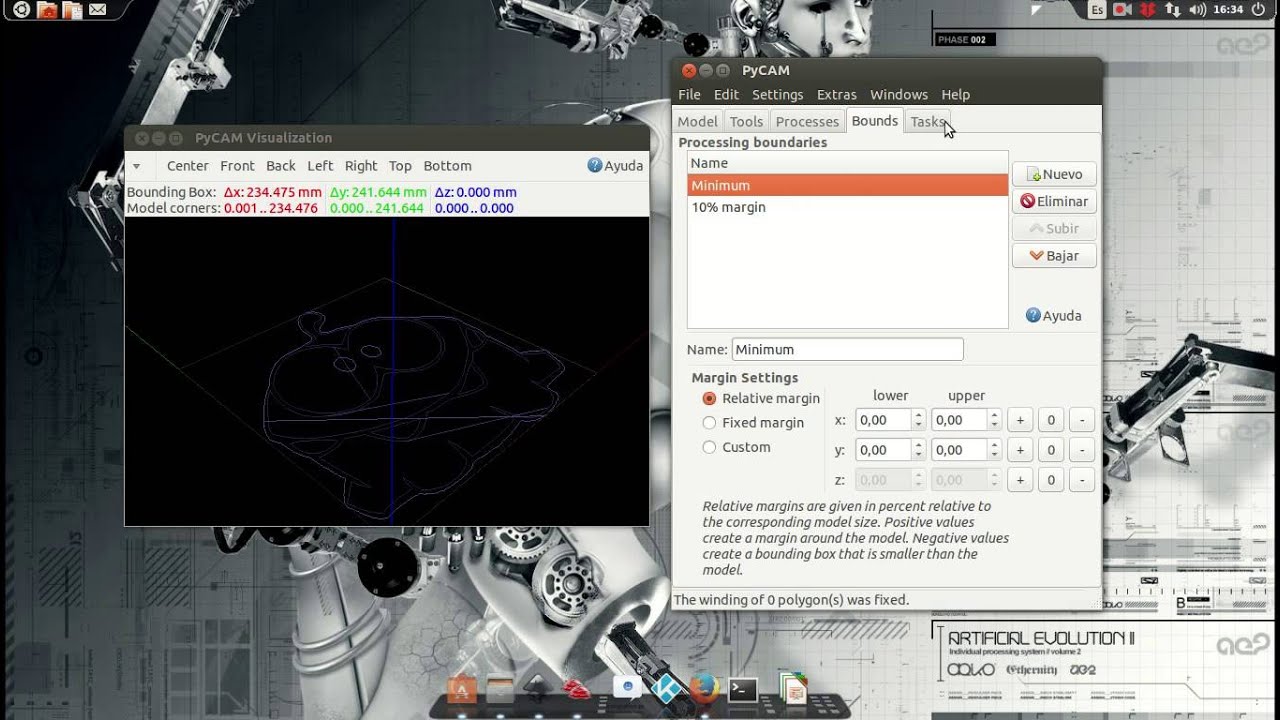Screen dimensions: 1280x720
Task: Open the Edit menu in PyCAM
Action: (x=726, y=94)
